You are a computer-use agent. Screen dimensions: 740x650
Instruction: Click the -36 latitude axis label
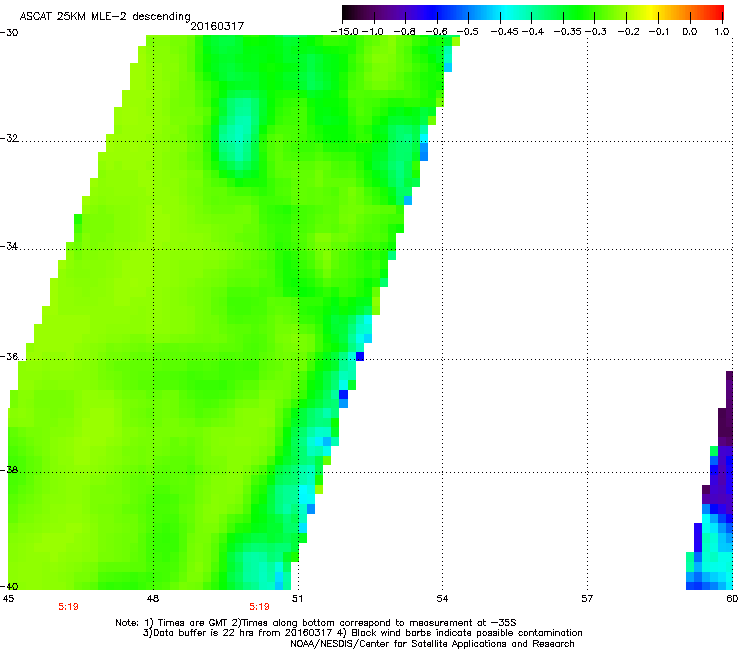(9, 356)
